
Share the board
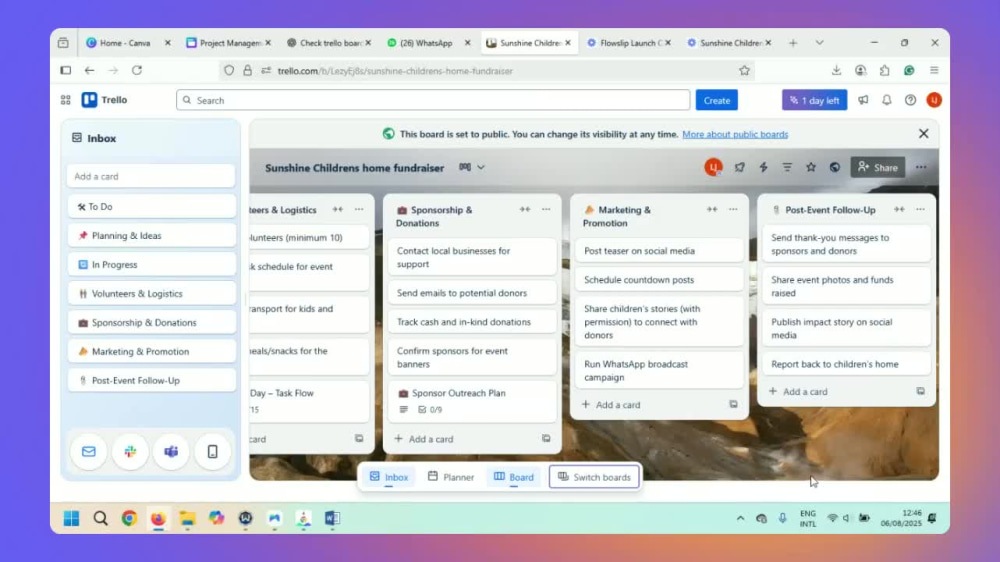pyautogui.click(x=878, y=167)
